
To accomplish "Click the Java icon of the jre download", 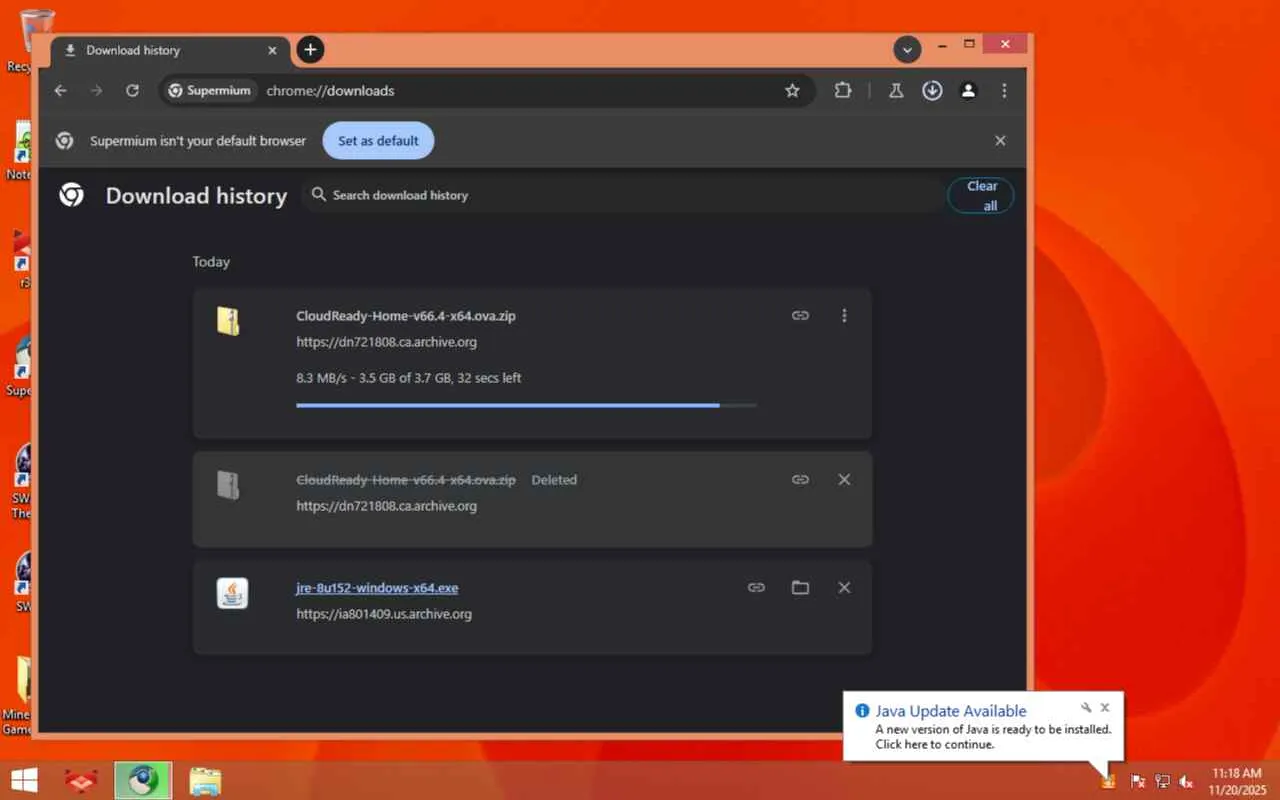I will [232, 593].
